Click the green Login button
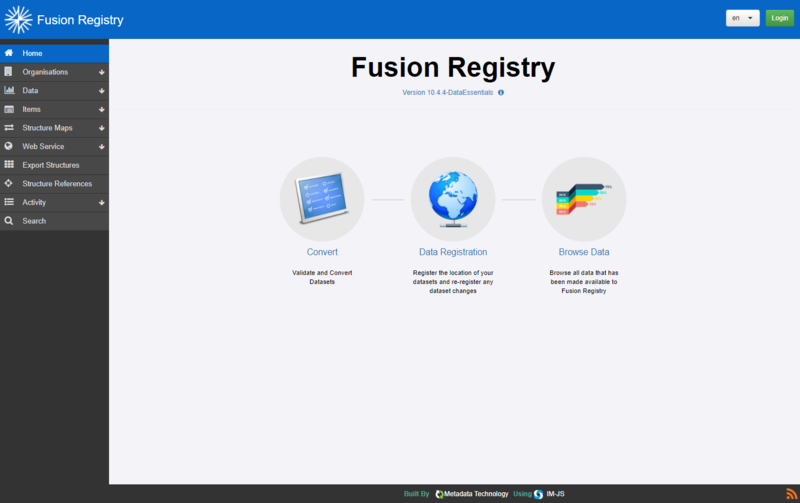 pos(780,18)
